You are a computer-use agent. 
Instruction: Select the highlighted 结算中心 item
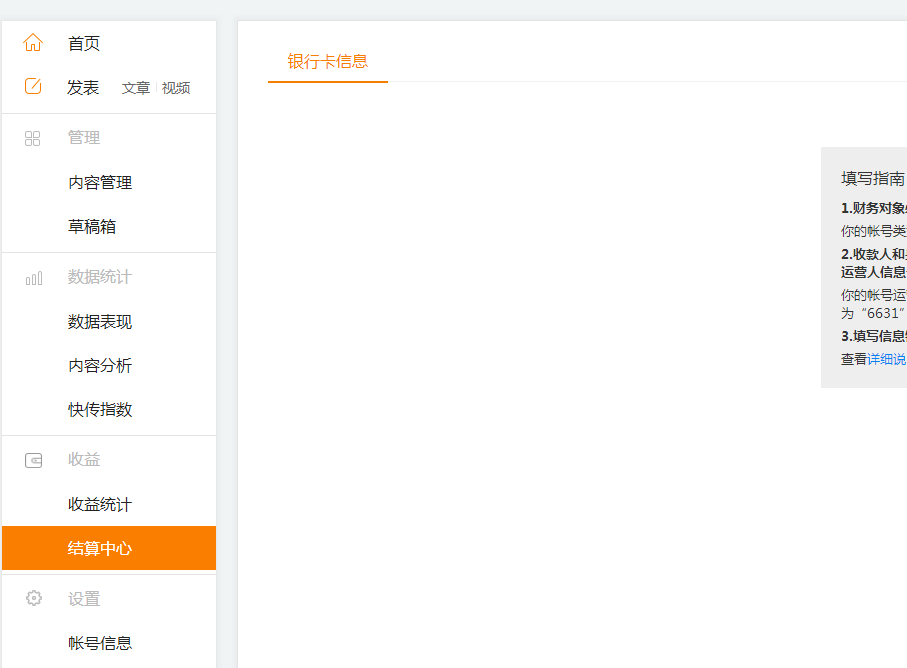101,549
